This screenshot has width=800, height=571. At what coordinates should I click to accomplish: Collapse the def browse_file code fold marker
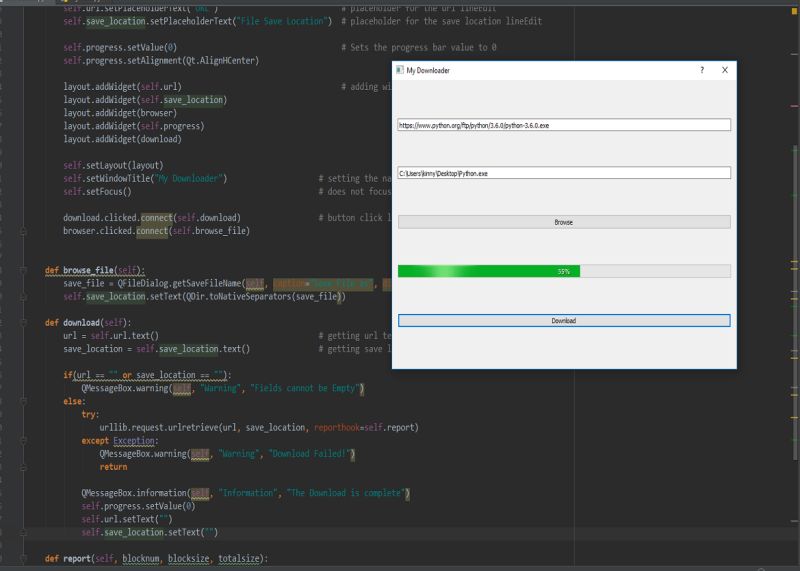coord(23,270)
